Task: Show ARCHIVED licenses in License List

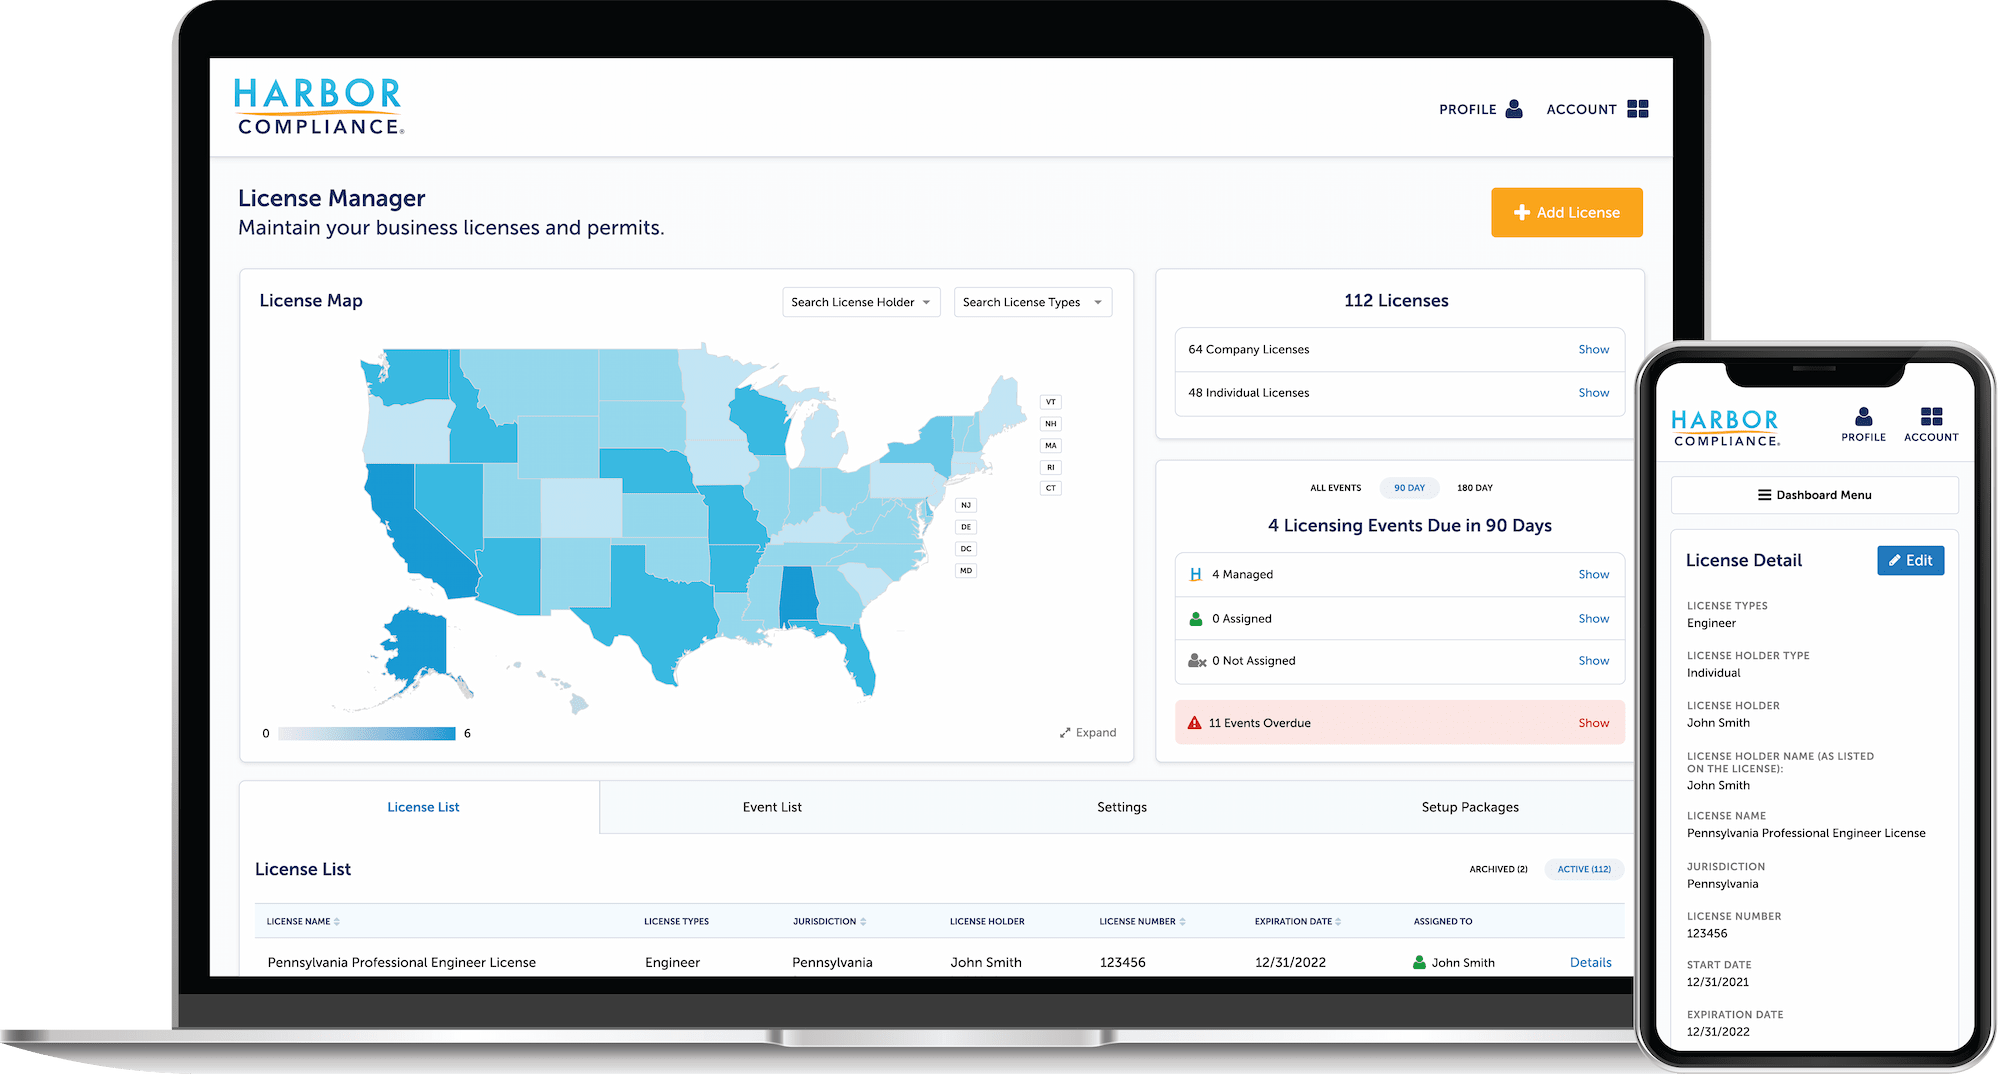Action: [1497, 869]
